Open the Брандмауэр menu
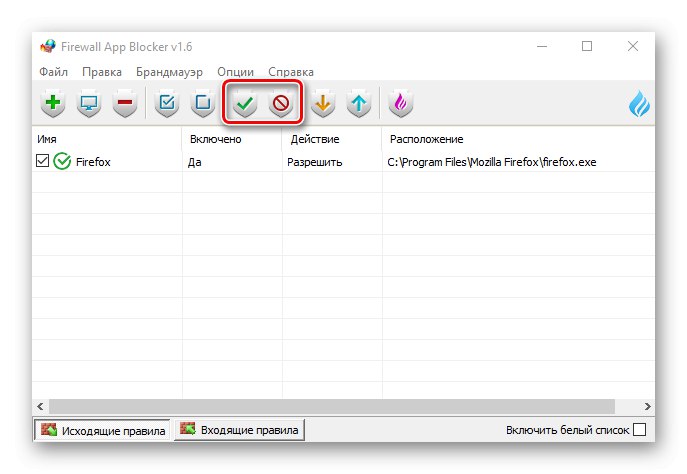The width and height of the screenshot is (687, 474). pos(169,71)
